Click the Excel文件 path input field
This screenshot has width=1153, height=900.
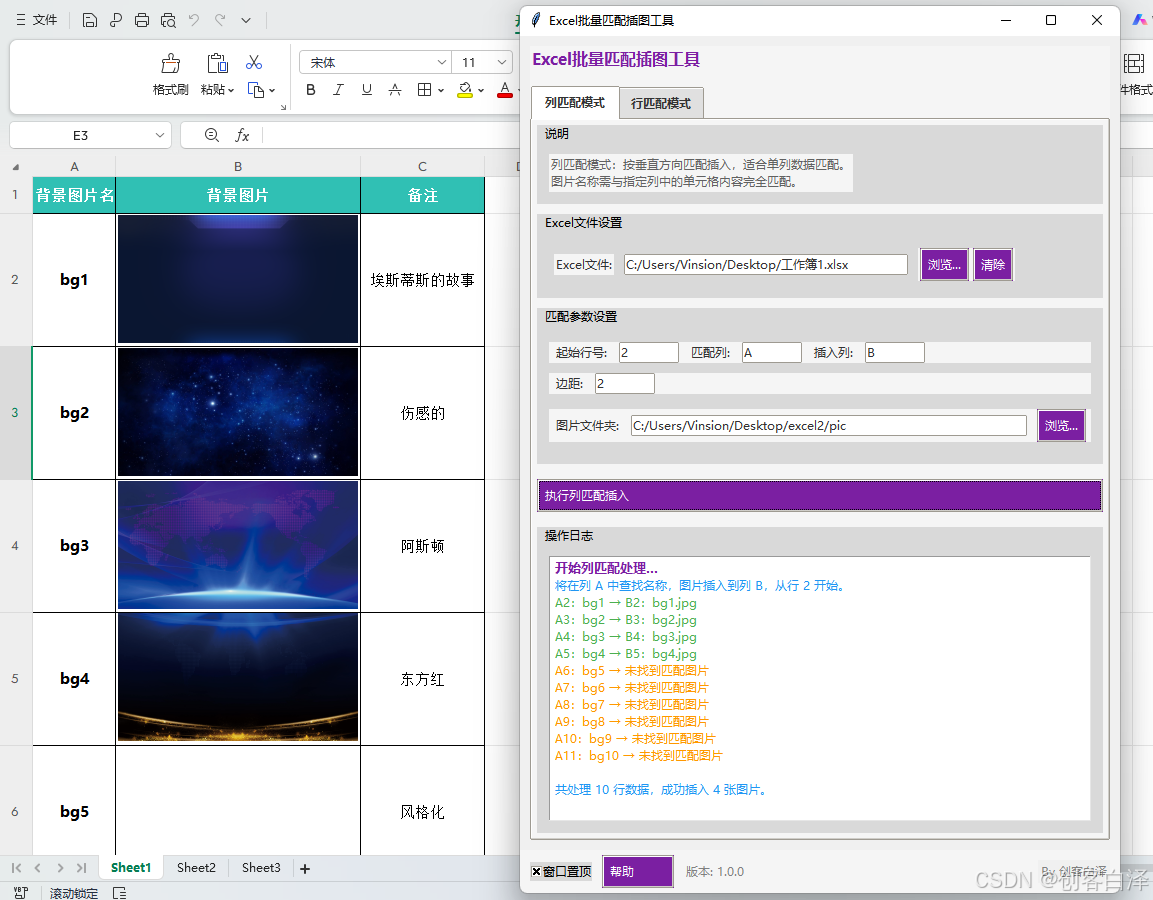765,265
